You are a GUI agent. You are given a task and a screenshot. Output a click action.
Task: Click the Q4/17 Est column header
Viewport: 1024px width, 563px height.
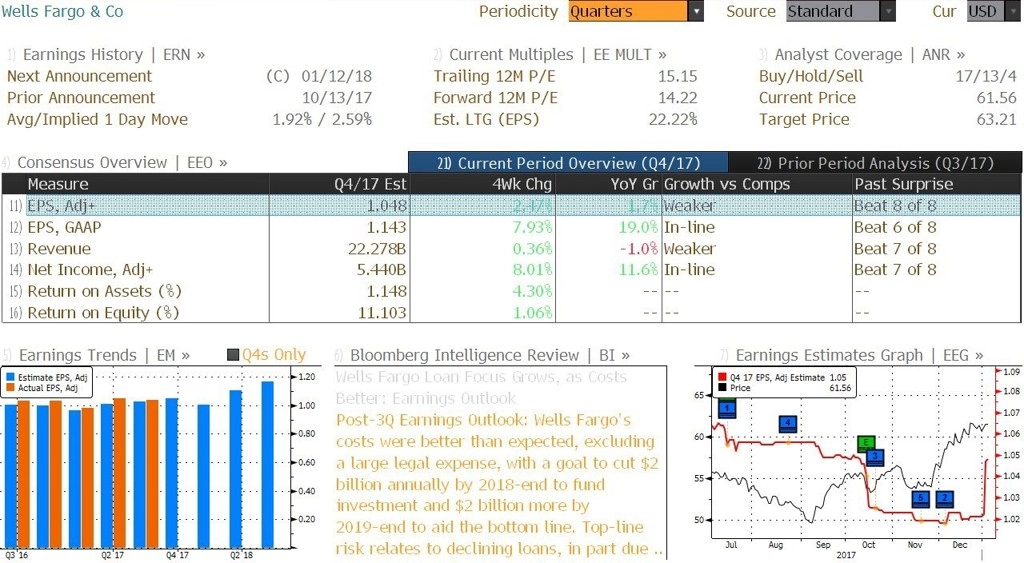point(339,184)
